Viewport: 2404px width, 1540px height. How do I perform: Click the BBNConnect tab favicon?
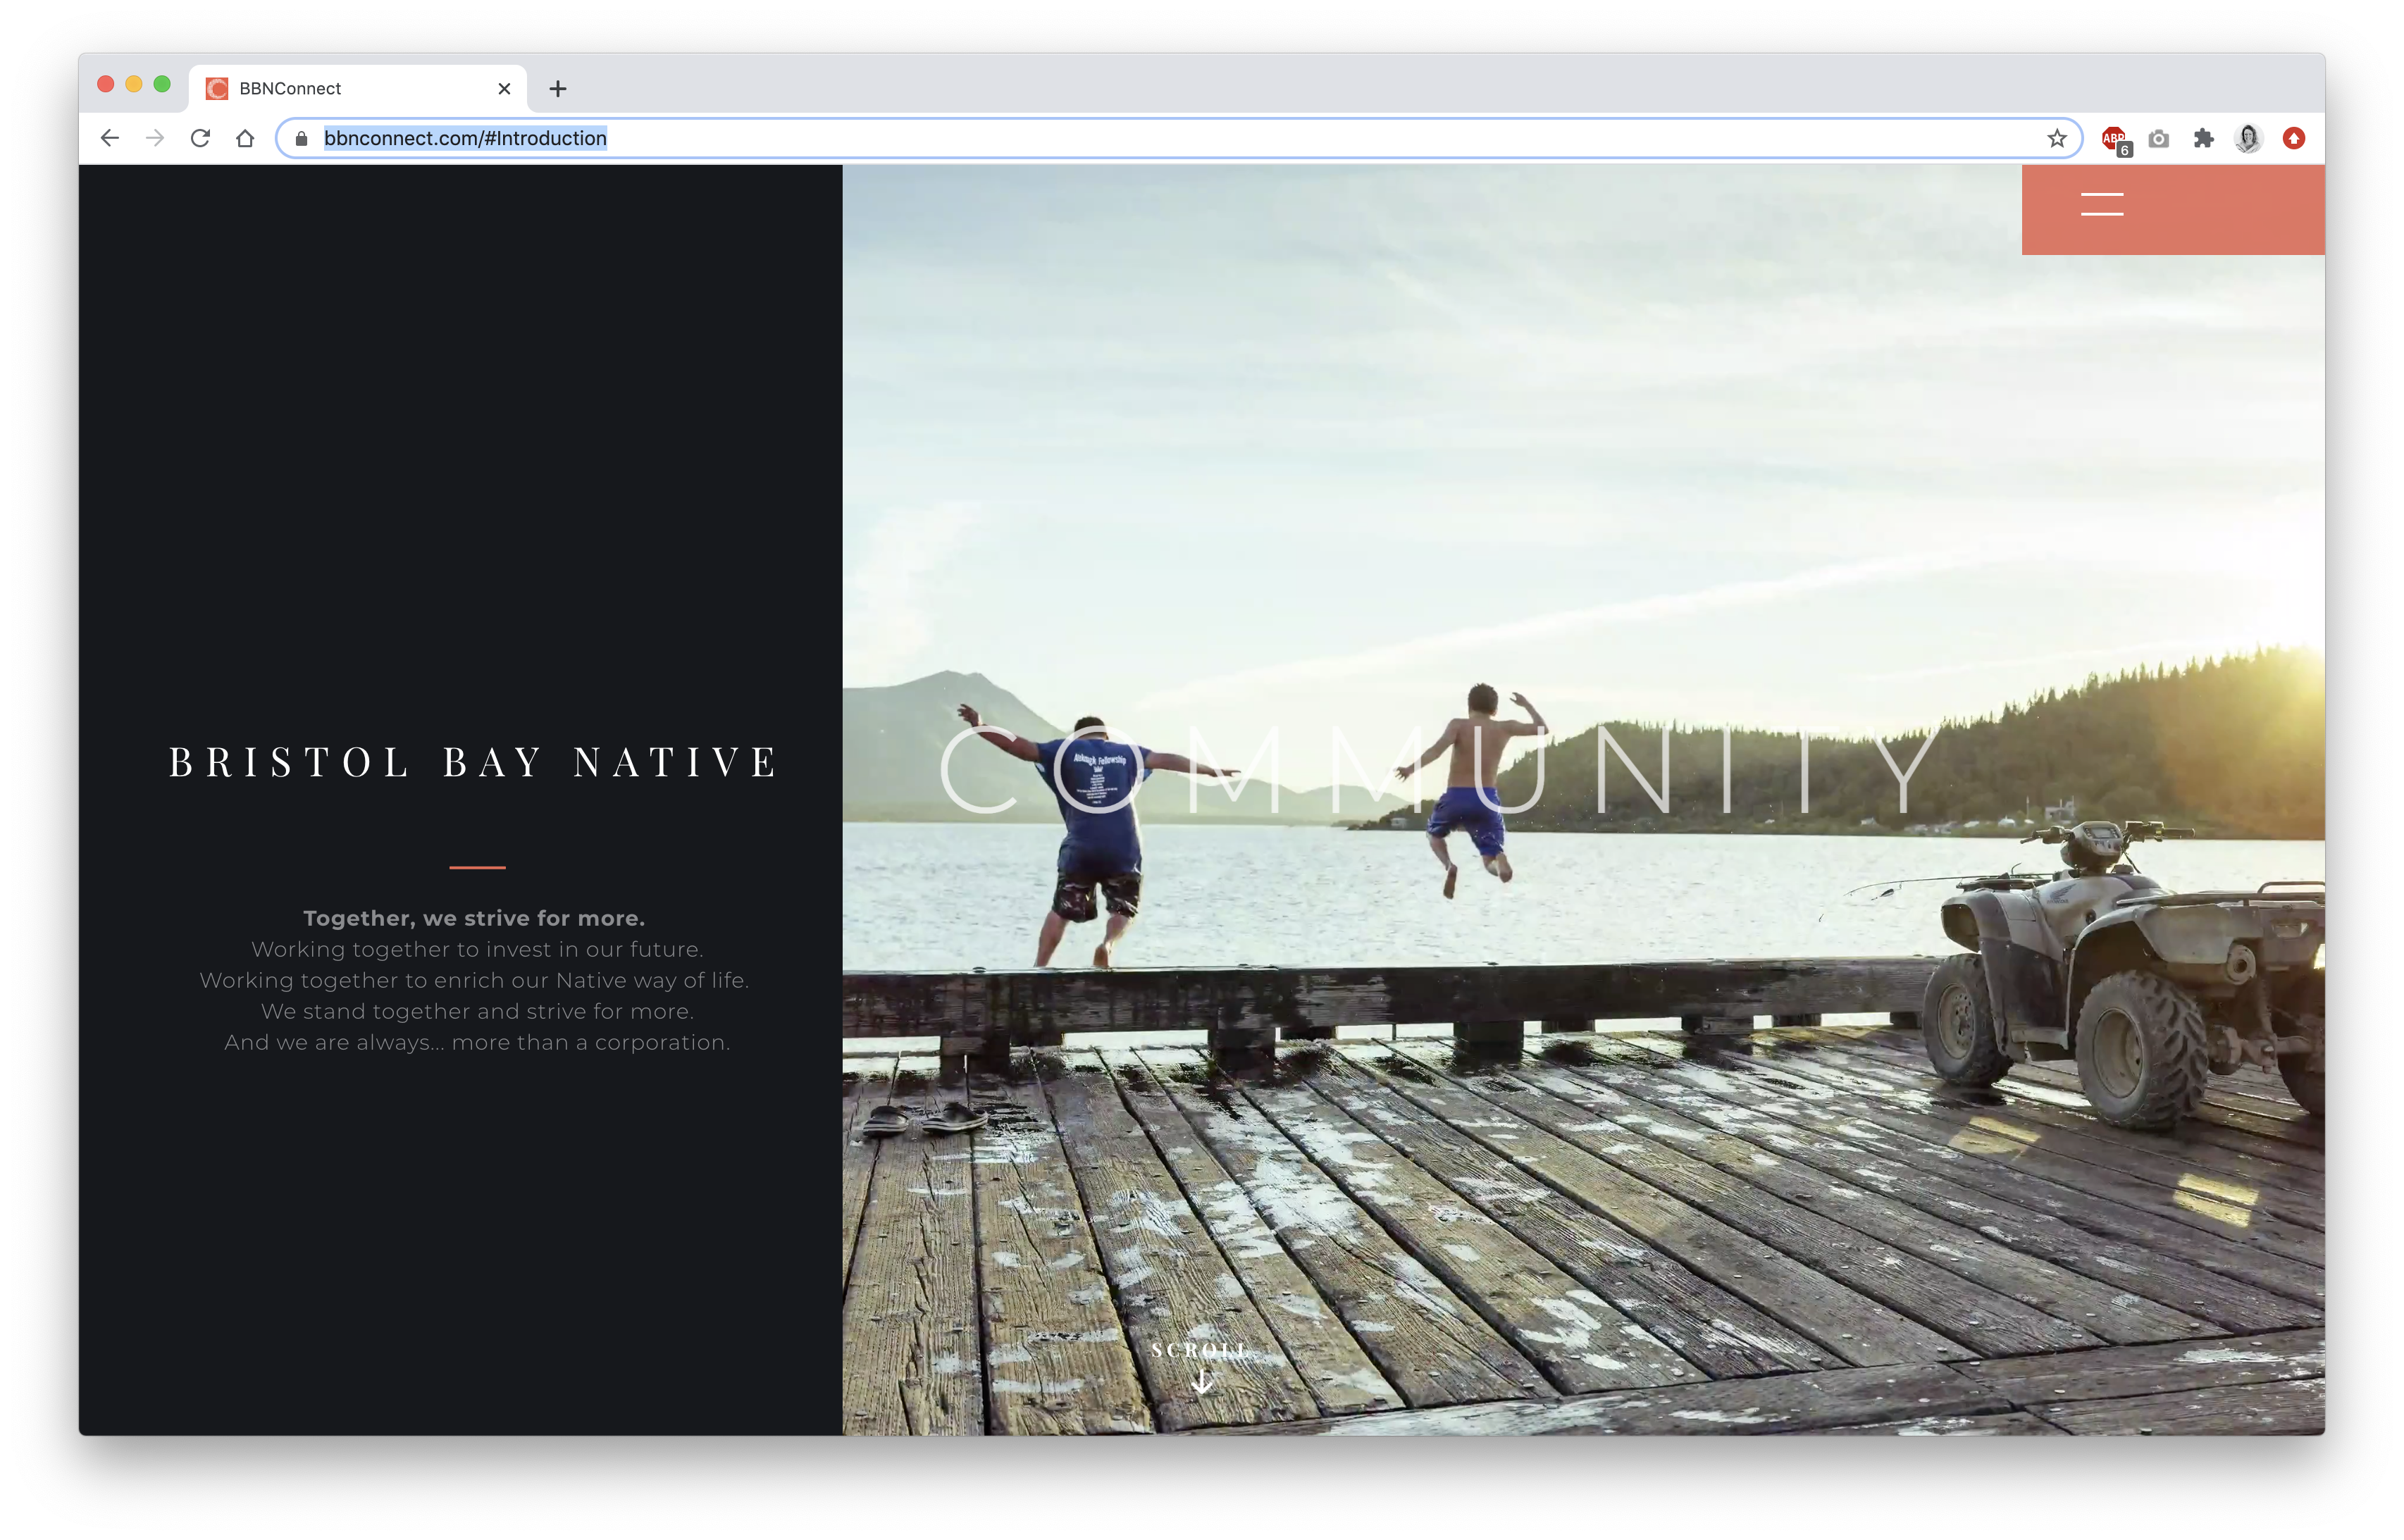pos(217,89)
